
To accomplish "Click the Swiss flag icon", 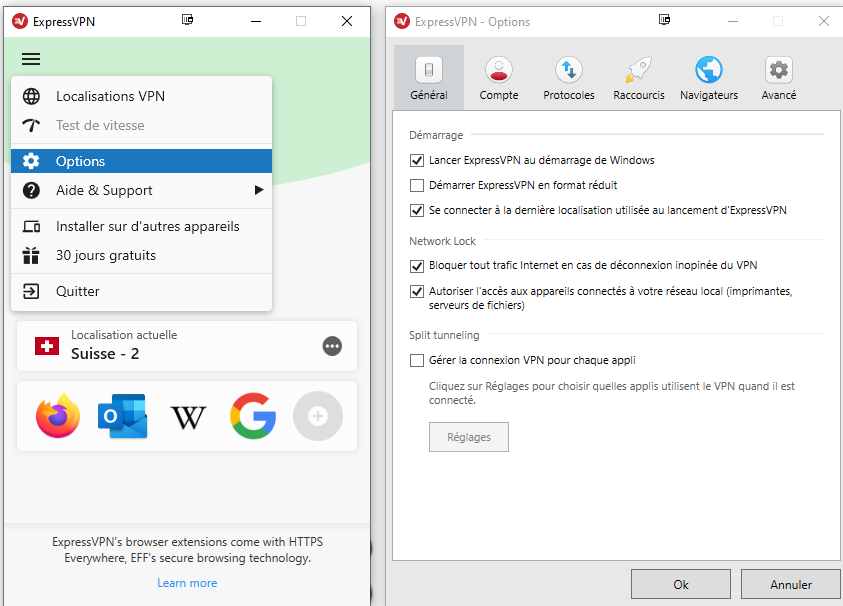I will pyautogui.click(x=47, y=346).
